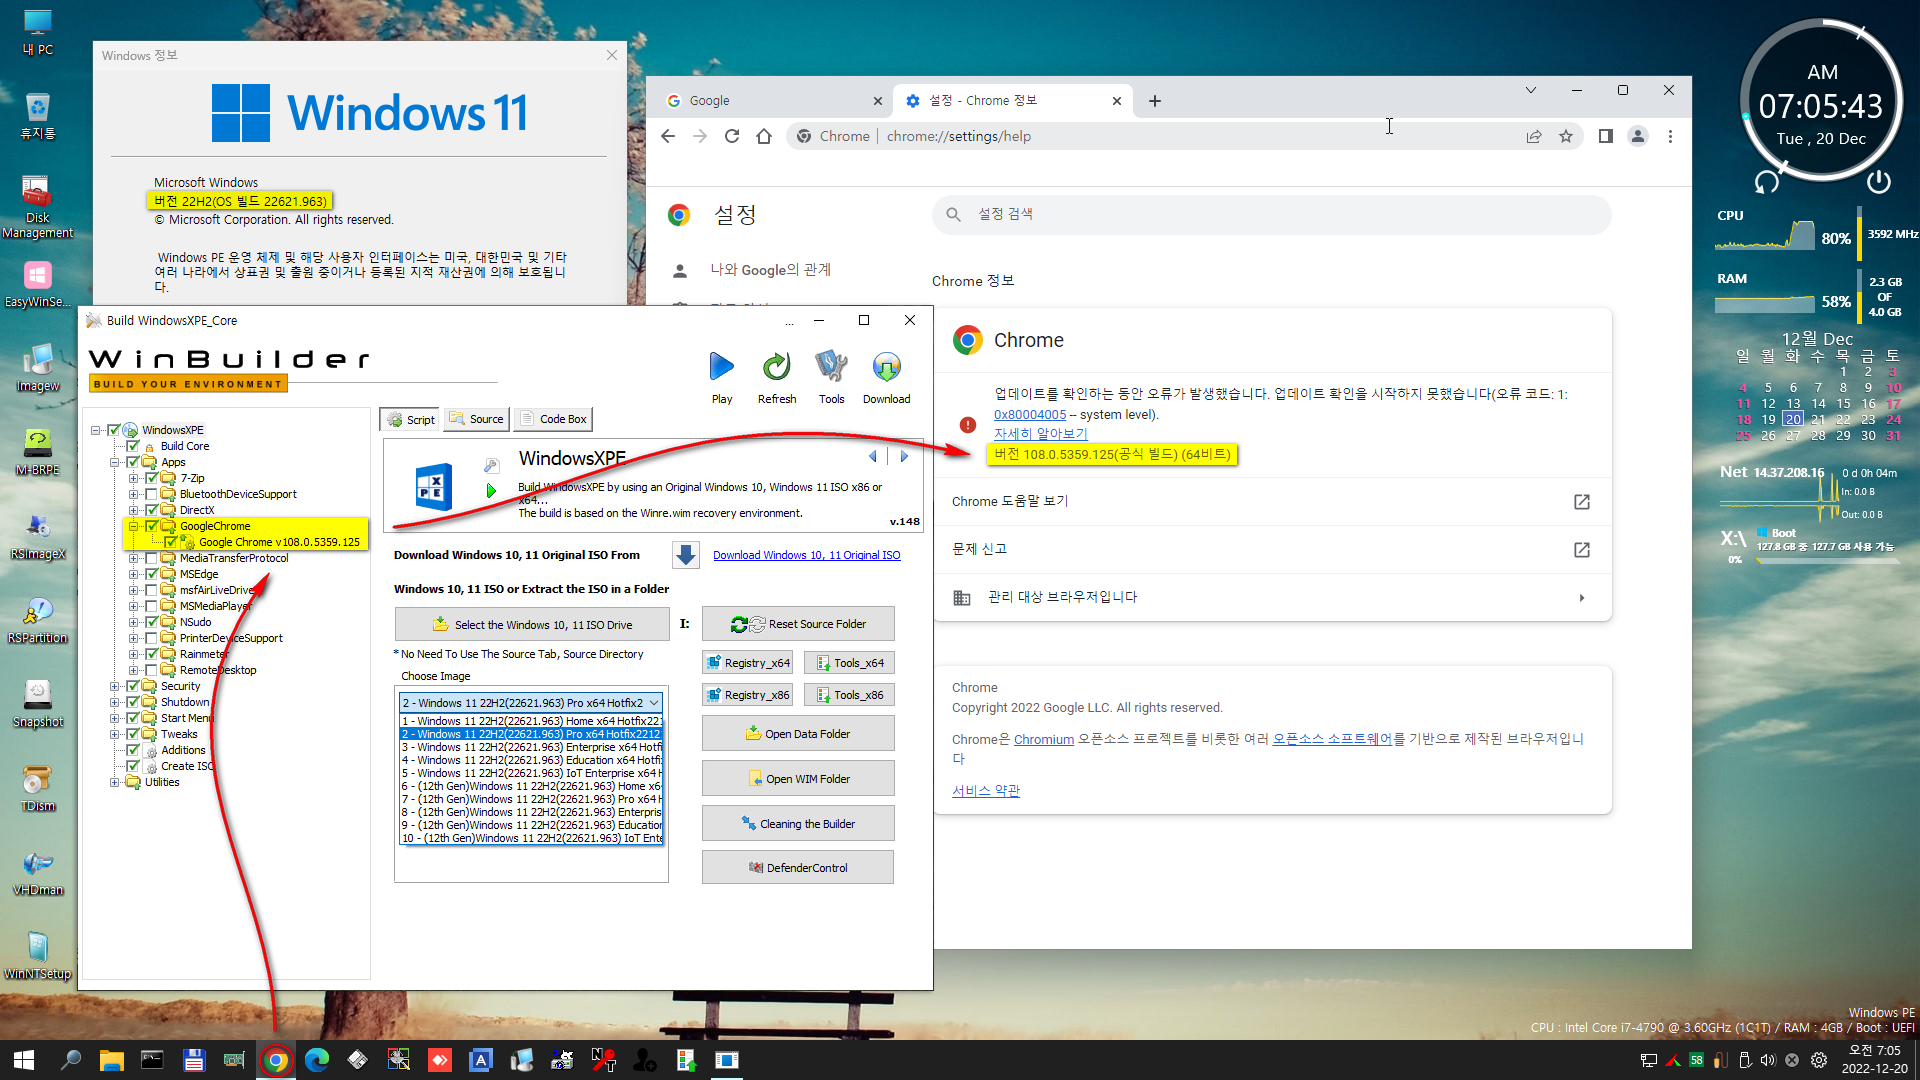Screen dimensions: 1920x1080
Task: Switch to the Google browser tab
Action: (x=775, y=101)
